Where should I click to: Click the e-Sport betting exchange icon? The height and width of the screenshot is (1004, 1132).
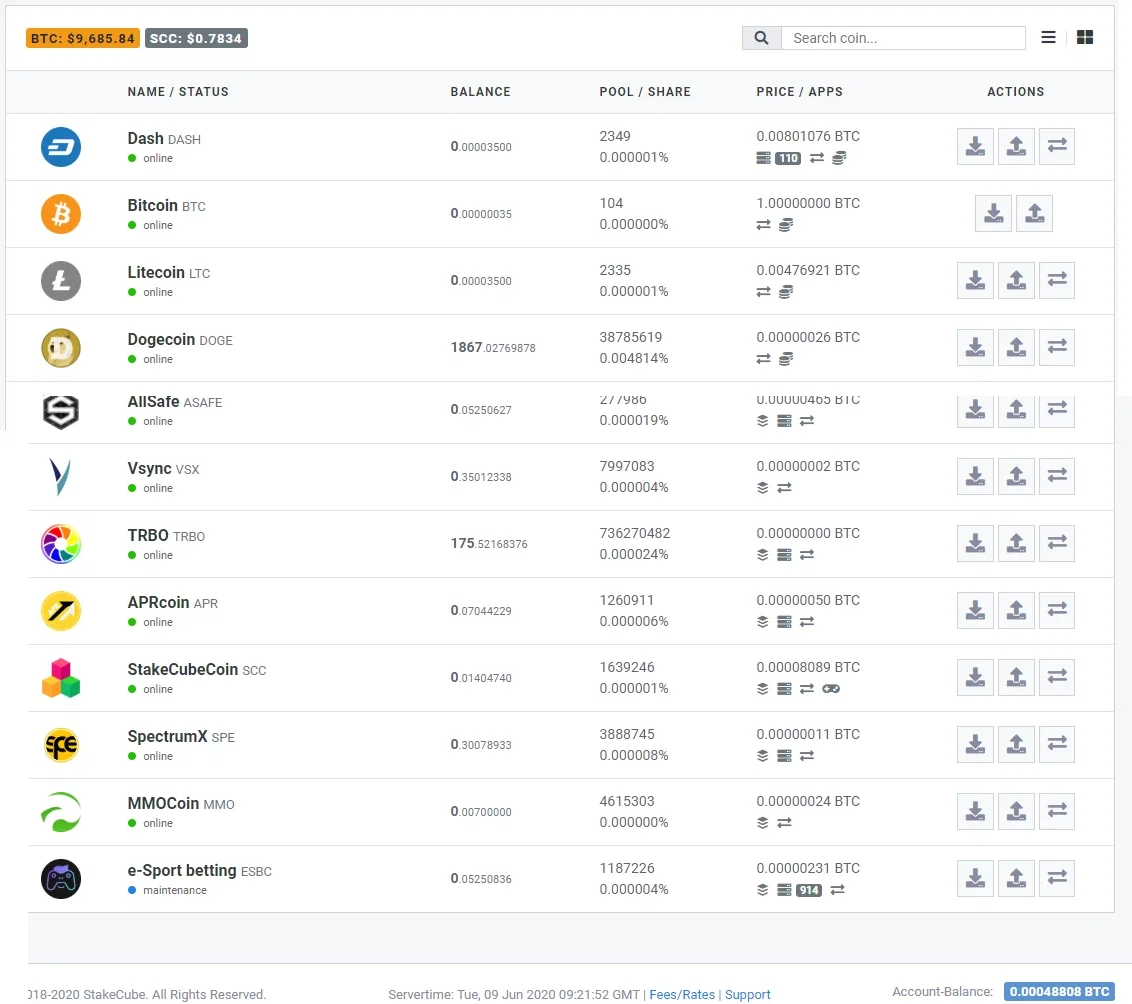pos(1057,878)
